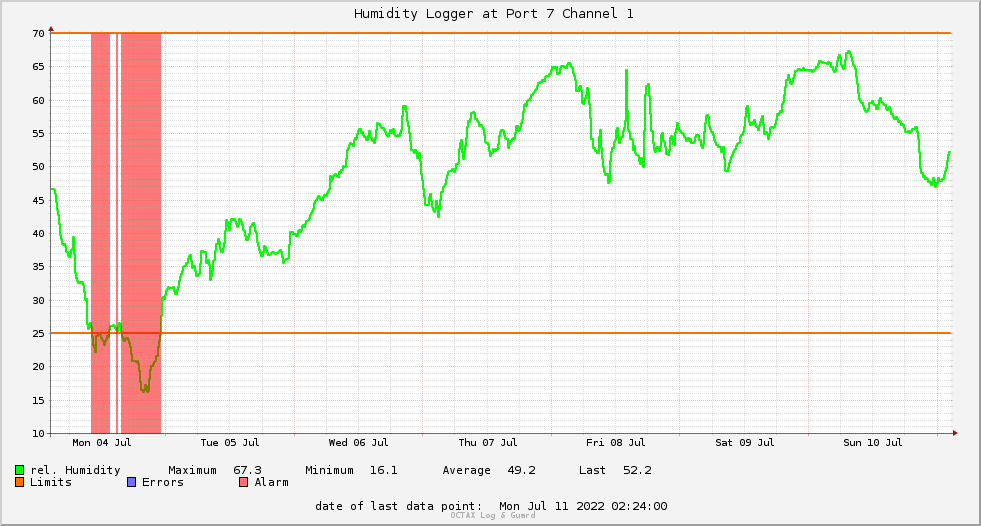This screenshot has height=526, width=981.
Task: Click the 'Maximum' statistics label
Action: 192,470
